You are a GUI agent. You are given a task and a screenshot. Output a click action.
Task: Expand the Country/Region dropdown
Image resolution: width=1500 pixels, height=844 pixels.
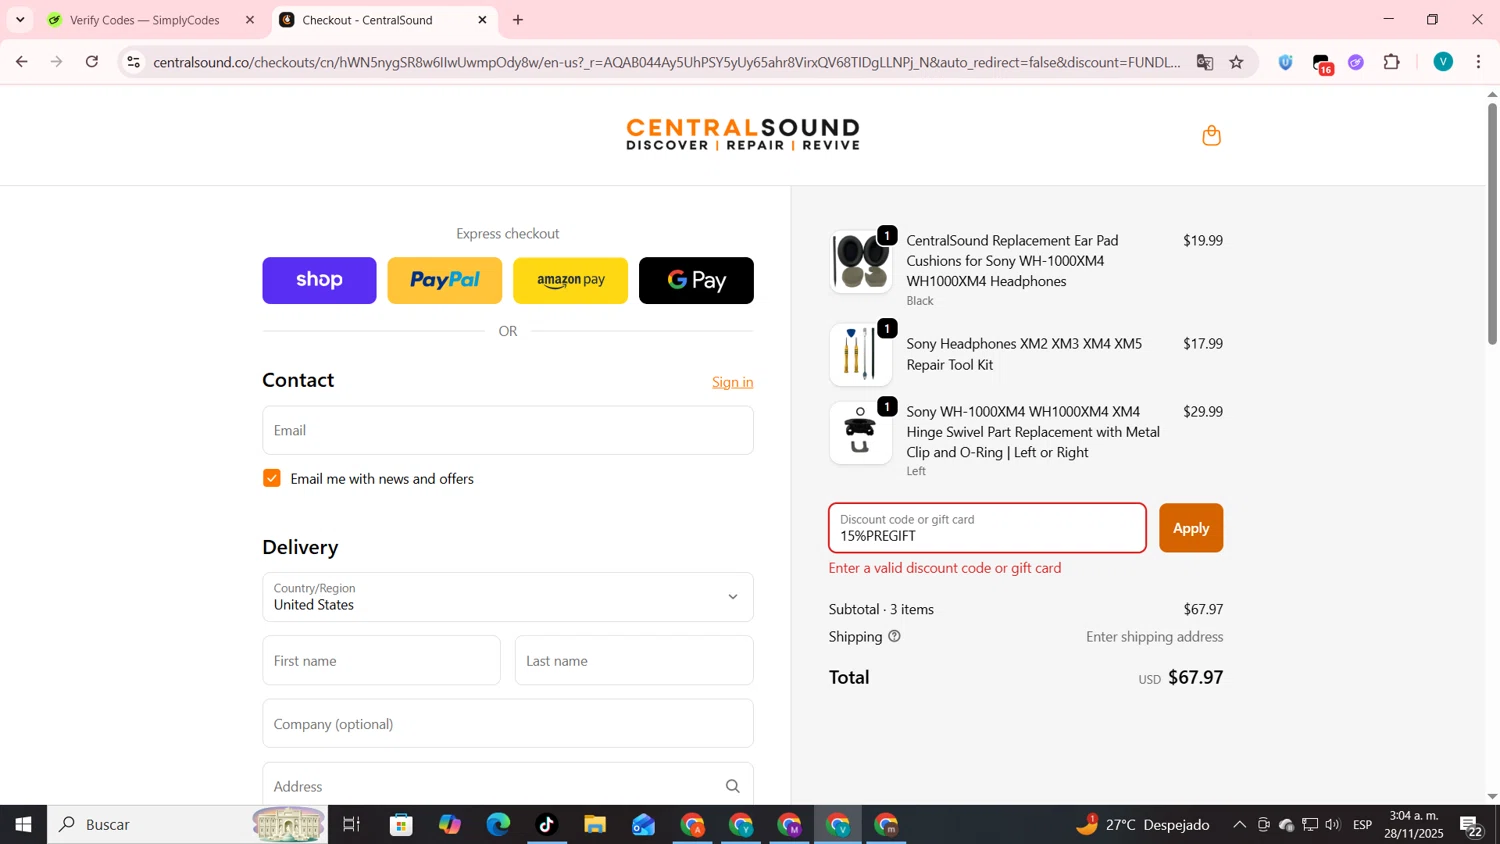pyautogui.click(x=508, y=597)
